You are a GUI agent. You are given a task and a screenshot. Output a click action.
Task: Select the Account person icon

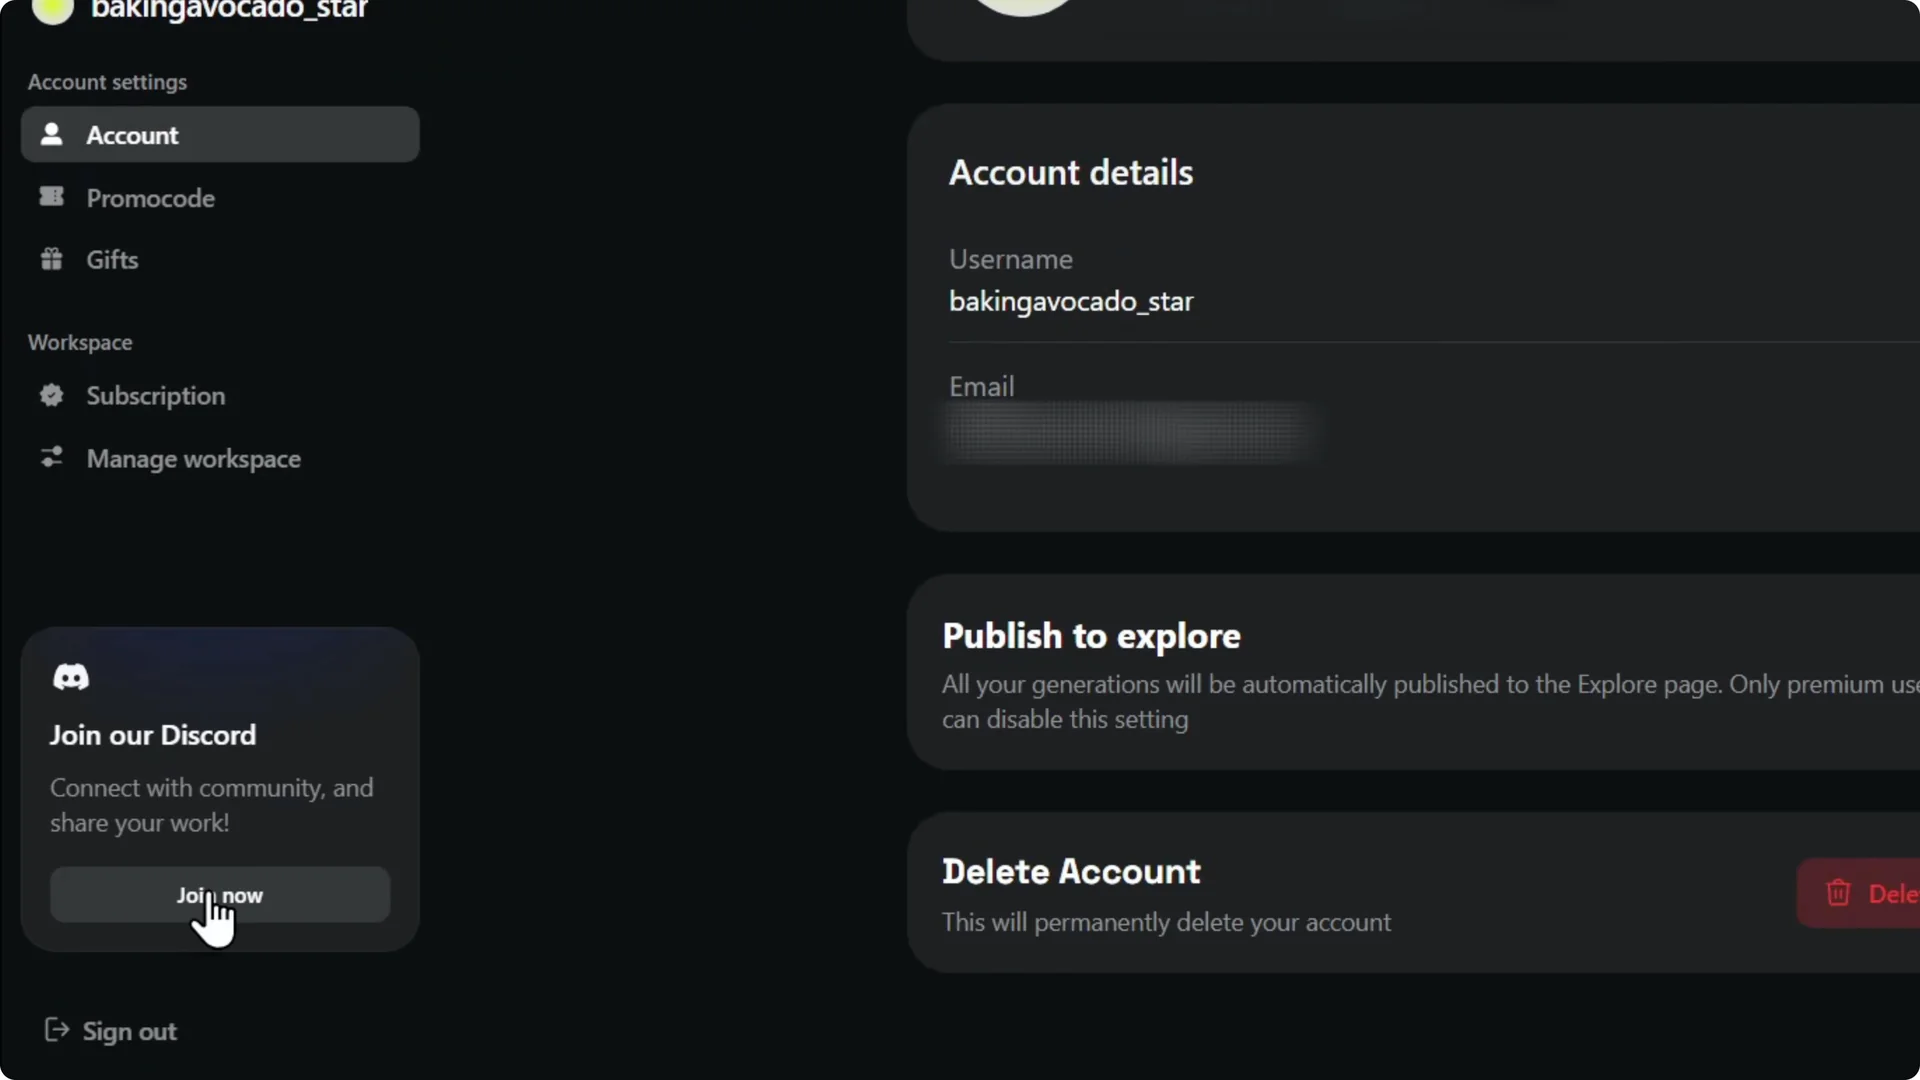(51, 135)
